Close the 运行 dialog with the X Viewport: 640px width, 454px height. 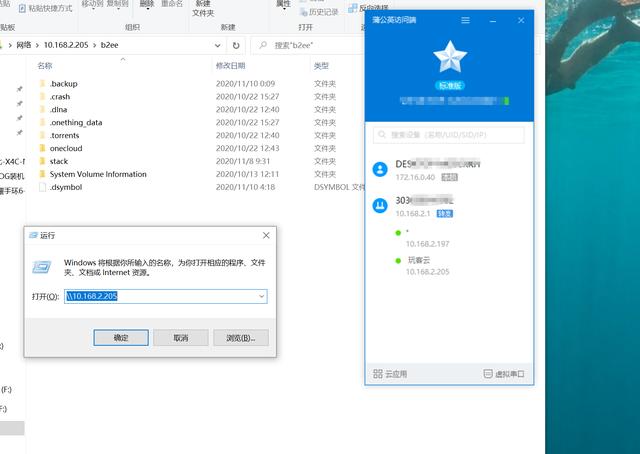[x=266, y=235]
